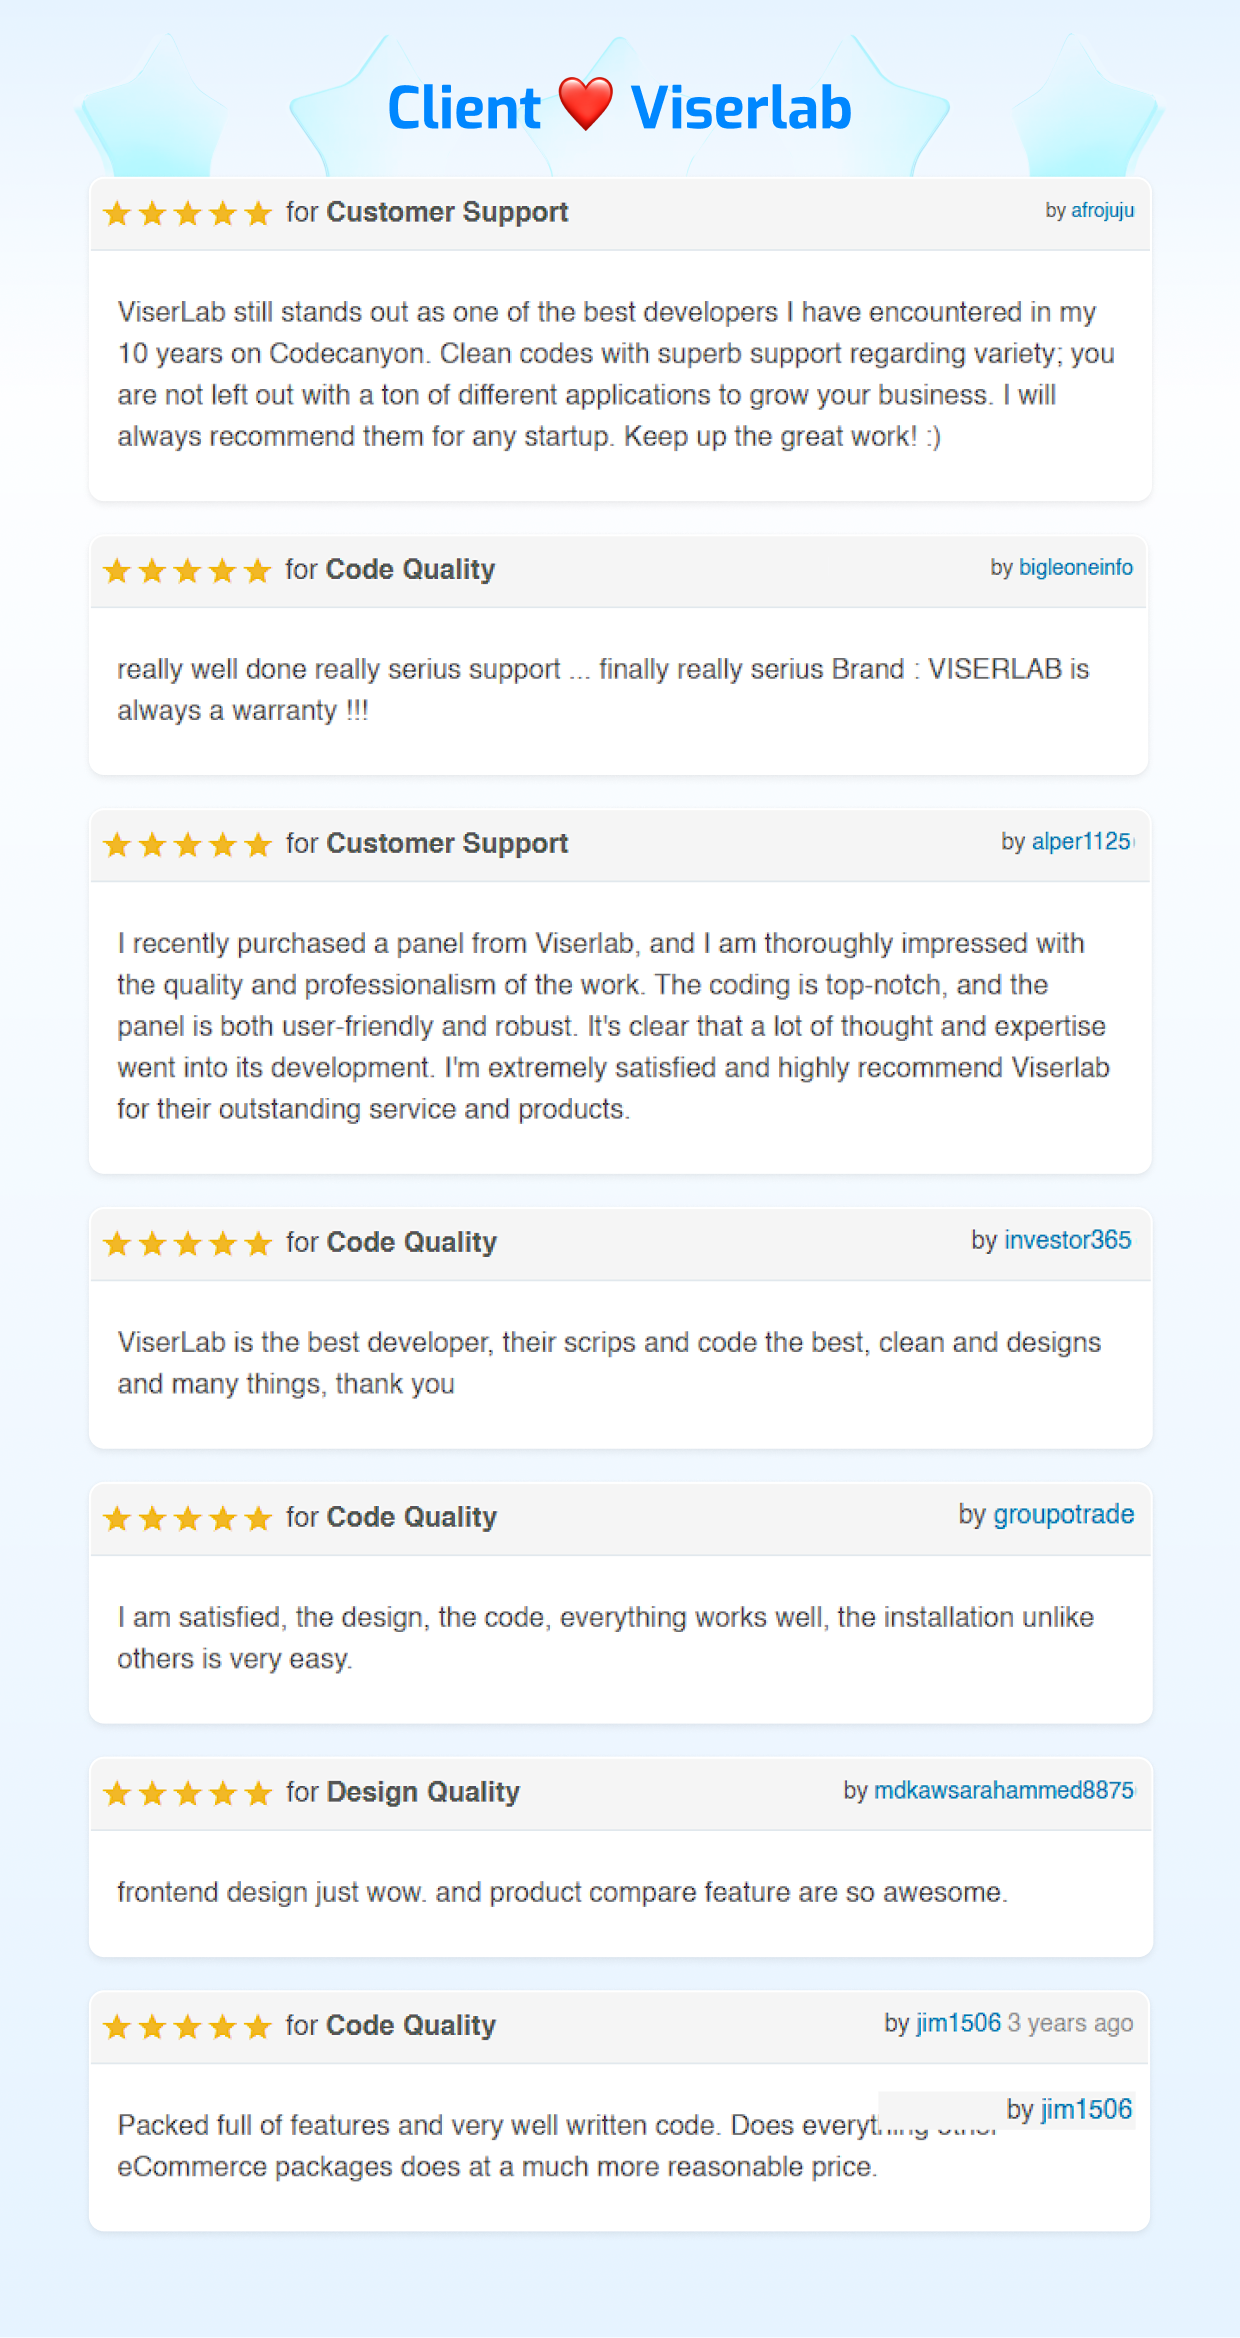Click the star rating on groupotrade's review

[187, 1518]
